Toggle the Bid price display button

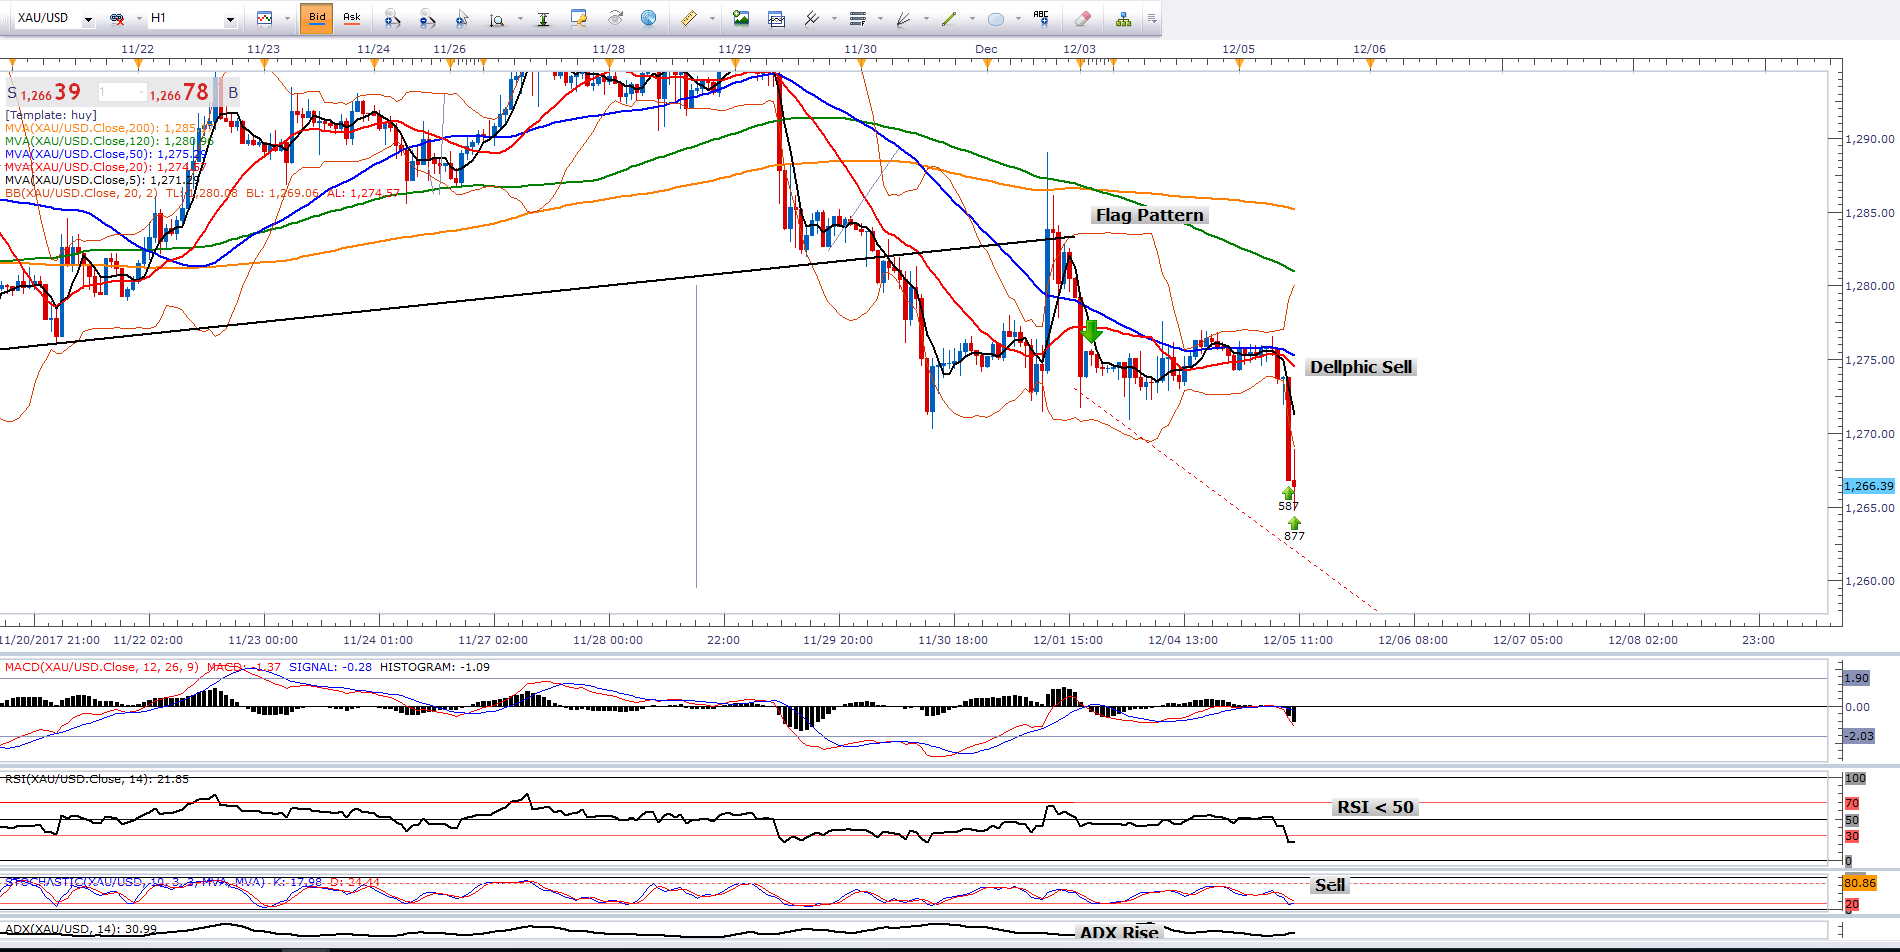click(x=317, y=18)
